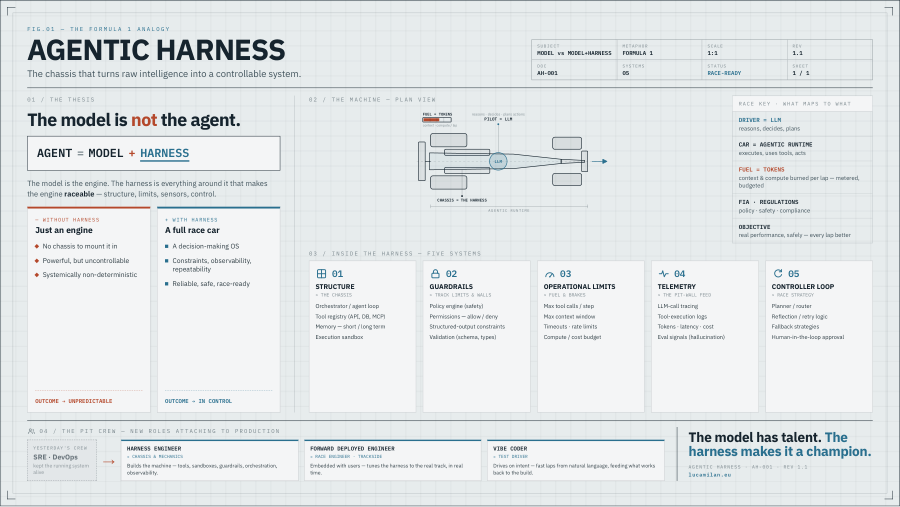Click the 'Execution sandbox' line
The width and height of the screenshot is (900, 507).
coord(339,337)
